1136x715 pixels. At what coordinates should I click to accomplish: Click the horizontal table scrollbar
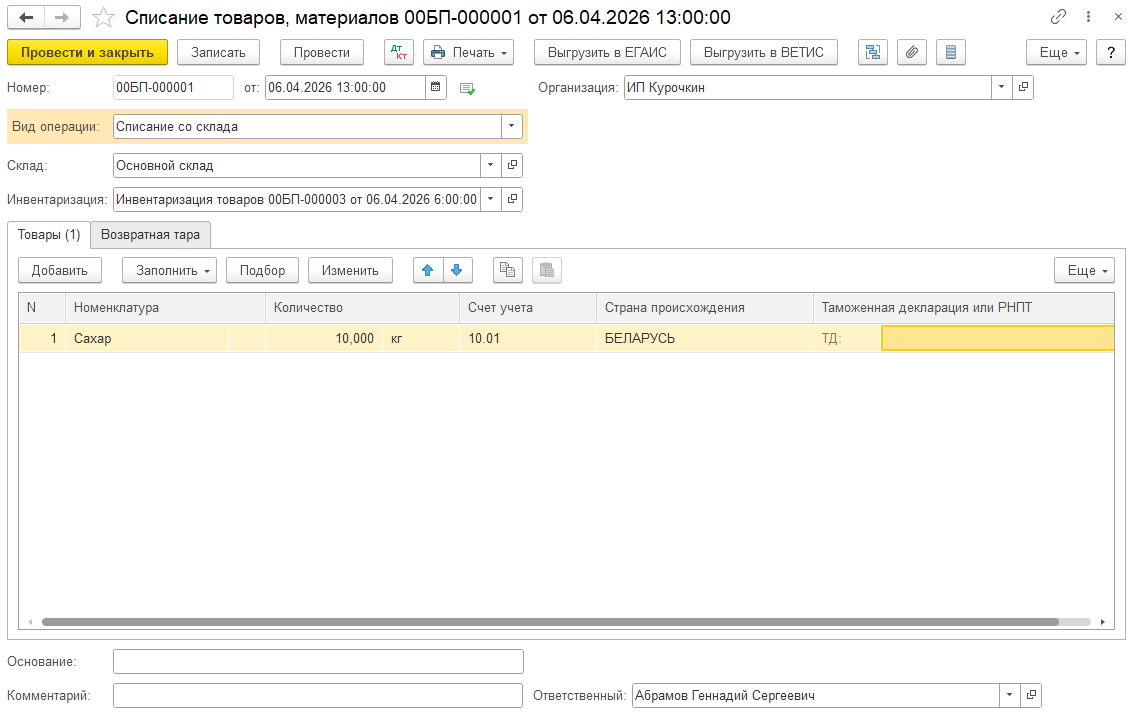(550, 621)
